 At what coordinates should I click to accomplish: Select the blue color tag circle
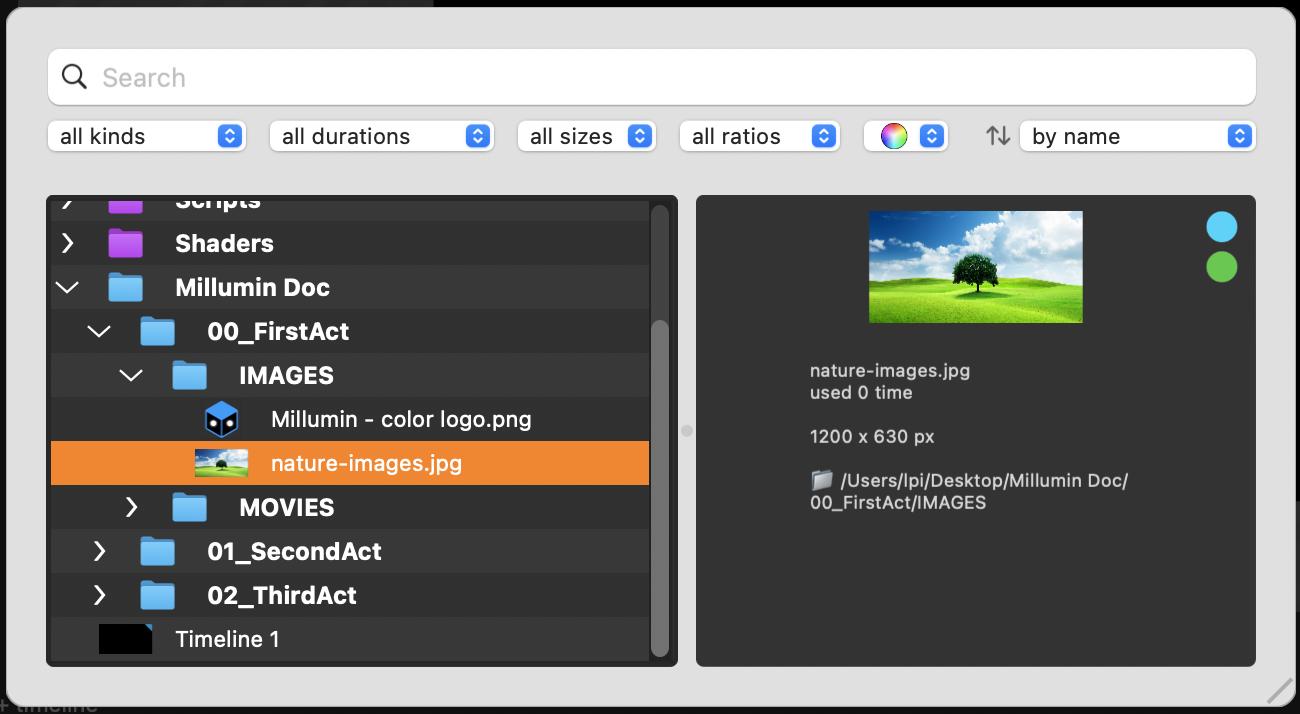(x=1221, y=227)
